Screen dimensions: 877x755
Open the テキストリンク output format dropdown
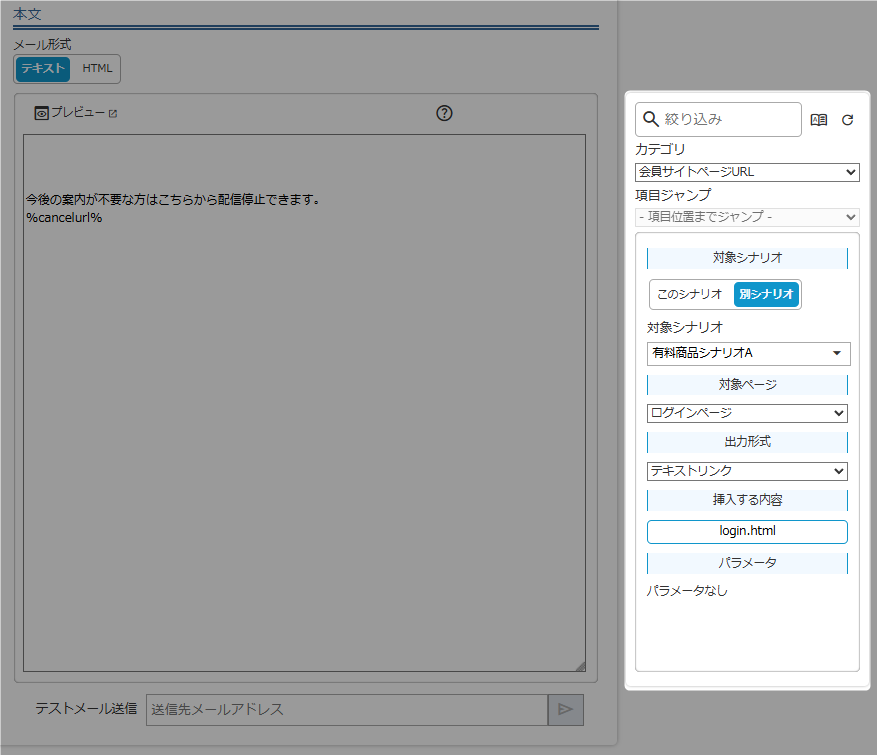click(747, 470)
